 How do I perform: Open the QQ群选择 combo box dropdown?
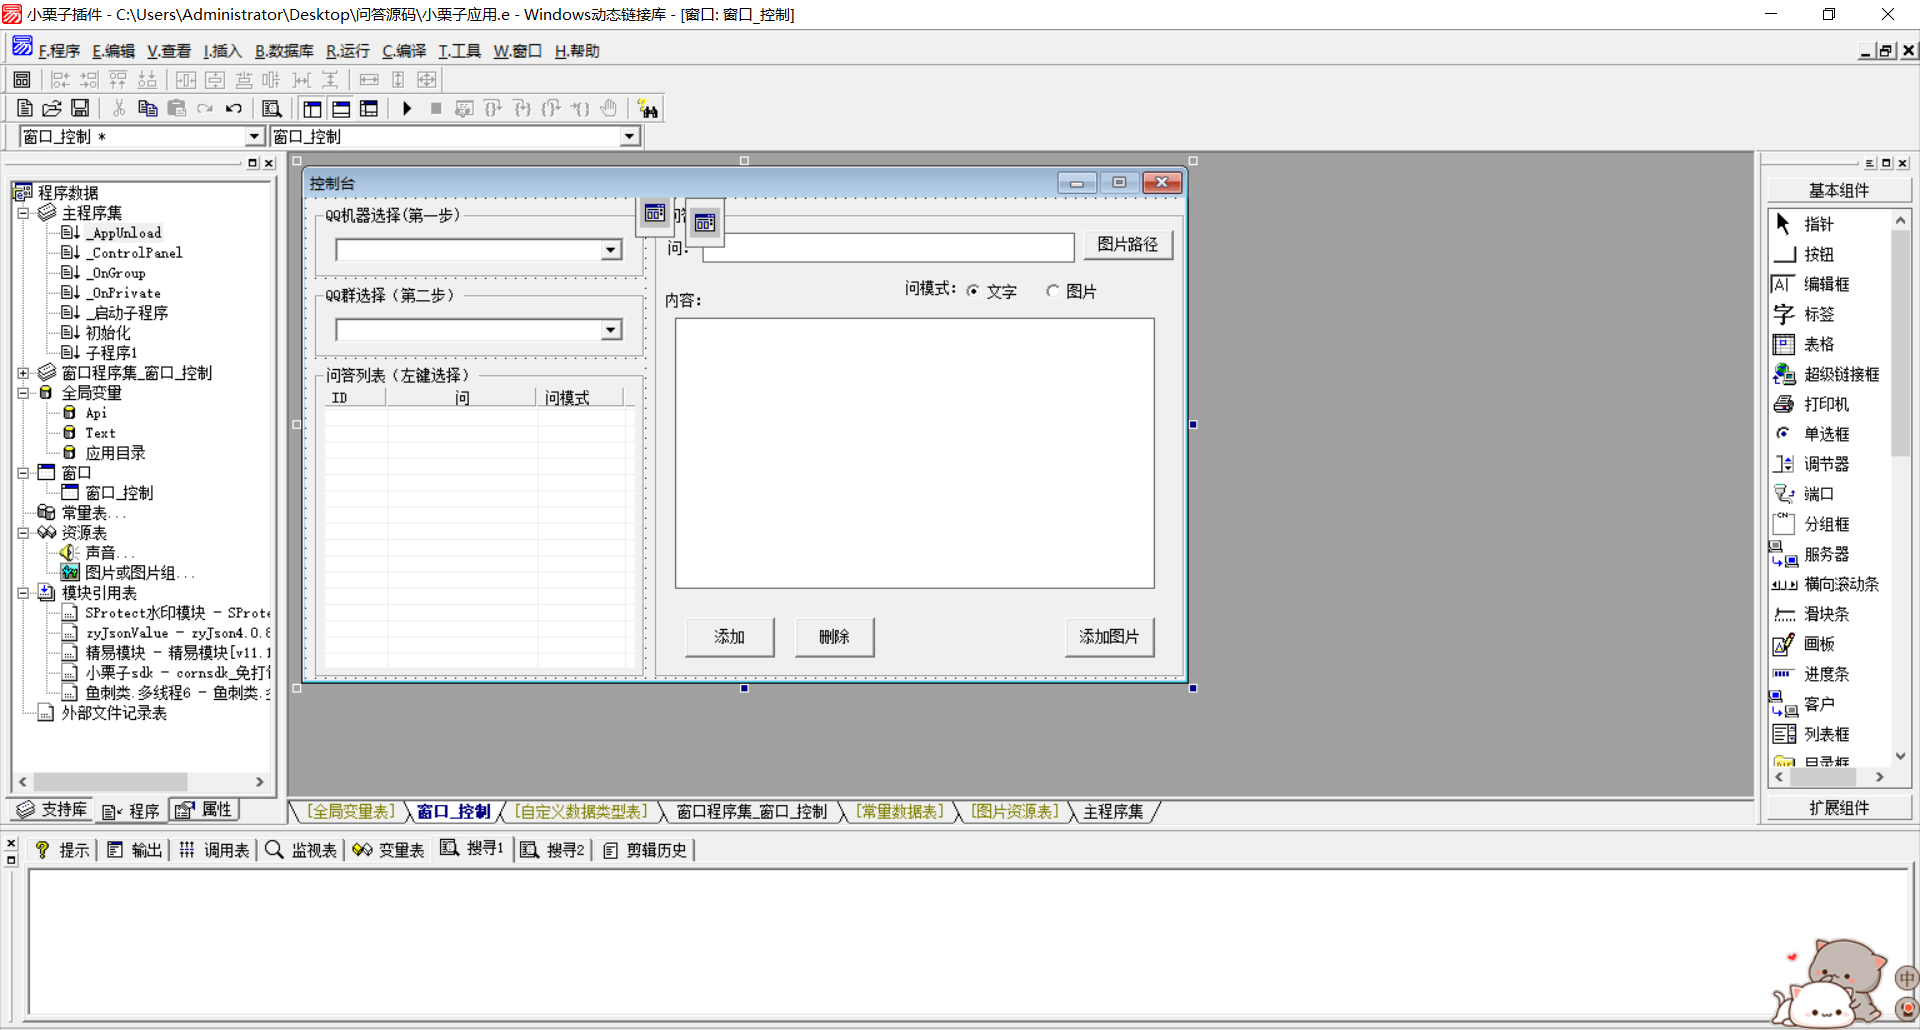(611, 330)
